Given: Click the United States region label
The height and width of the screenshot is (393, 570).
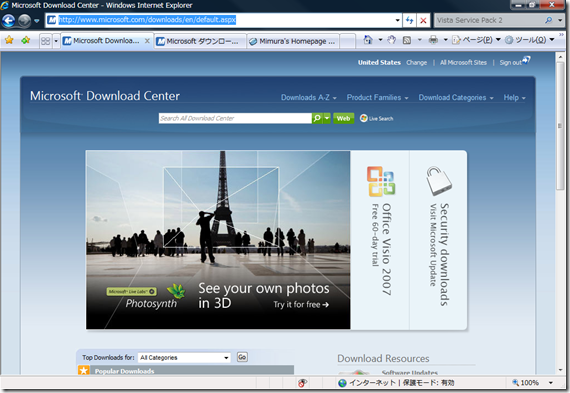Looking at the screenshot, I should pos(379,63).
